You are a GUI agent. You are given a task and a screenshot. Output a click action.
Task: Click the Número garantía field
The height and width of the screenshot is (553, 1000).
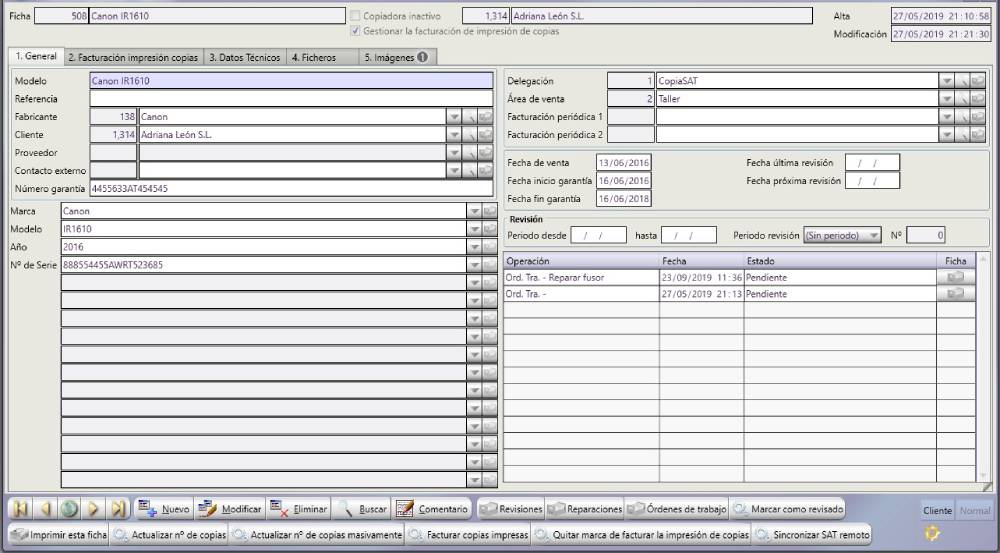pyautogui.click(x=291, y=188)
